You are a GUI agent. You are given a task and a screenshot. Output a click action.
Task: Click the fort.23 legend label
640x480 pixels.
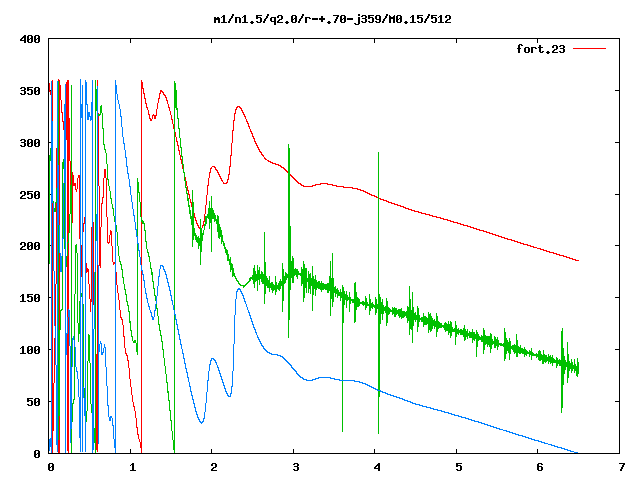click(541, 49)
